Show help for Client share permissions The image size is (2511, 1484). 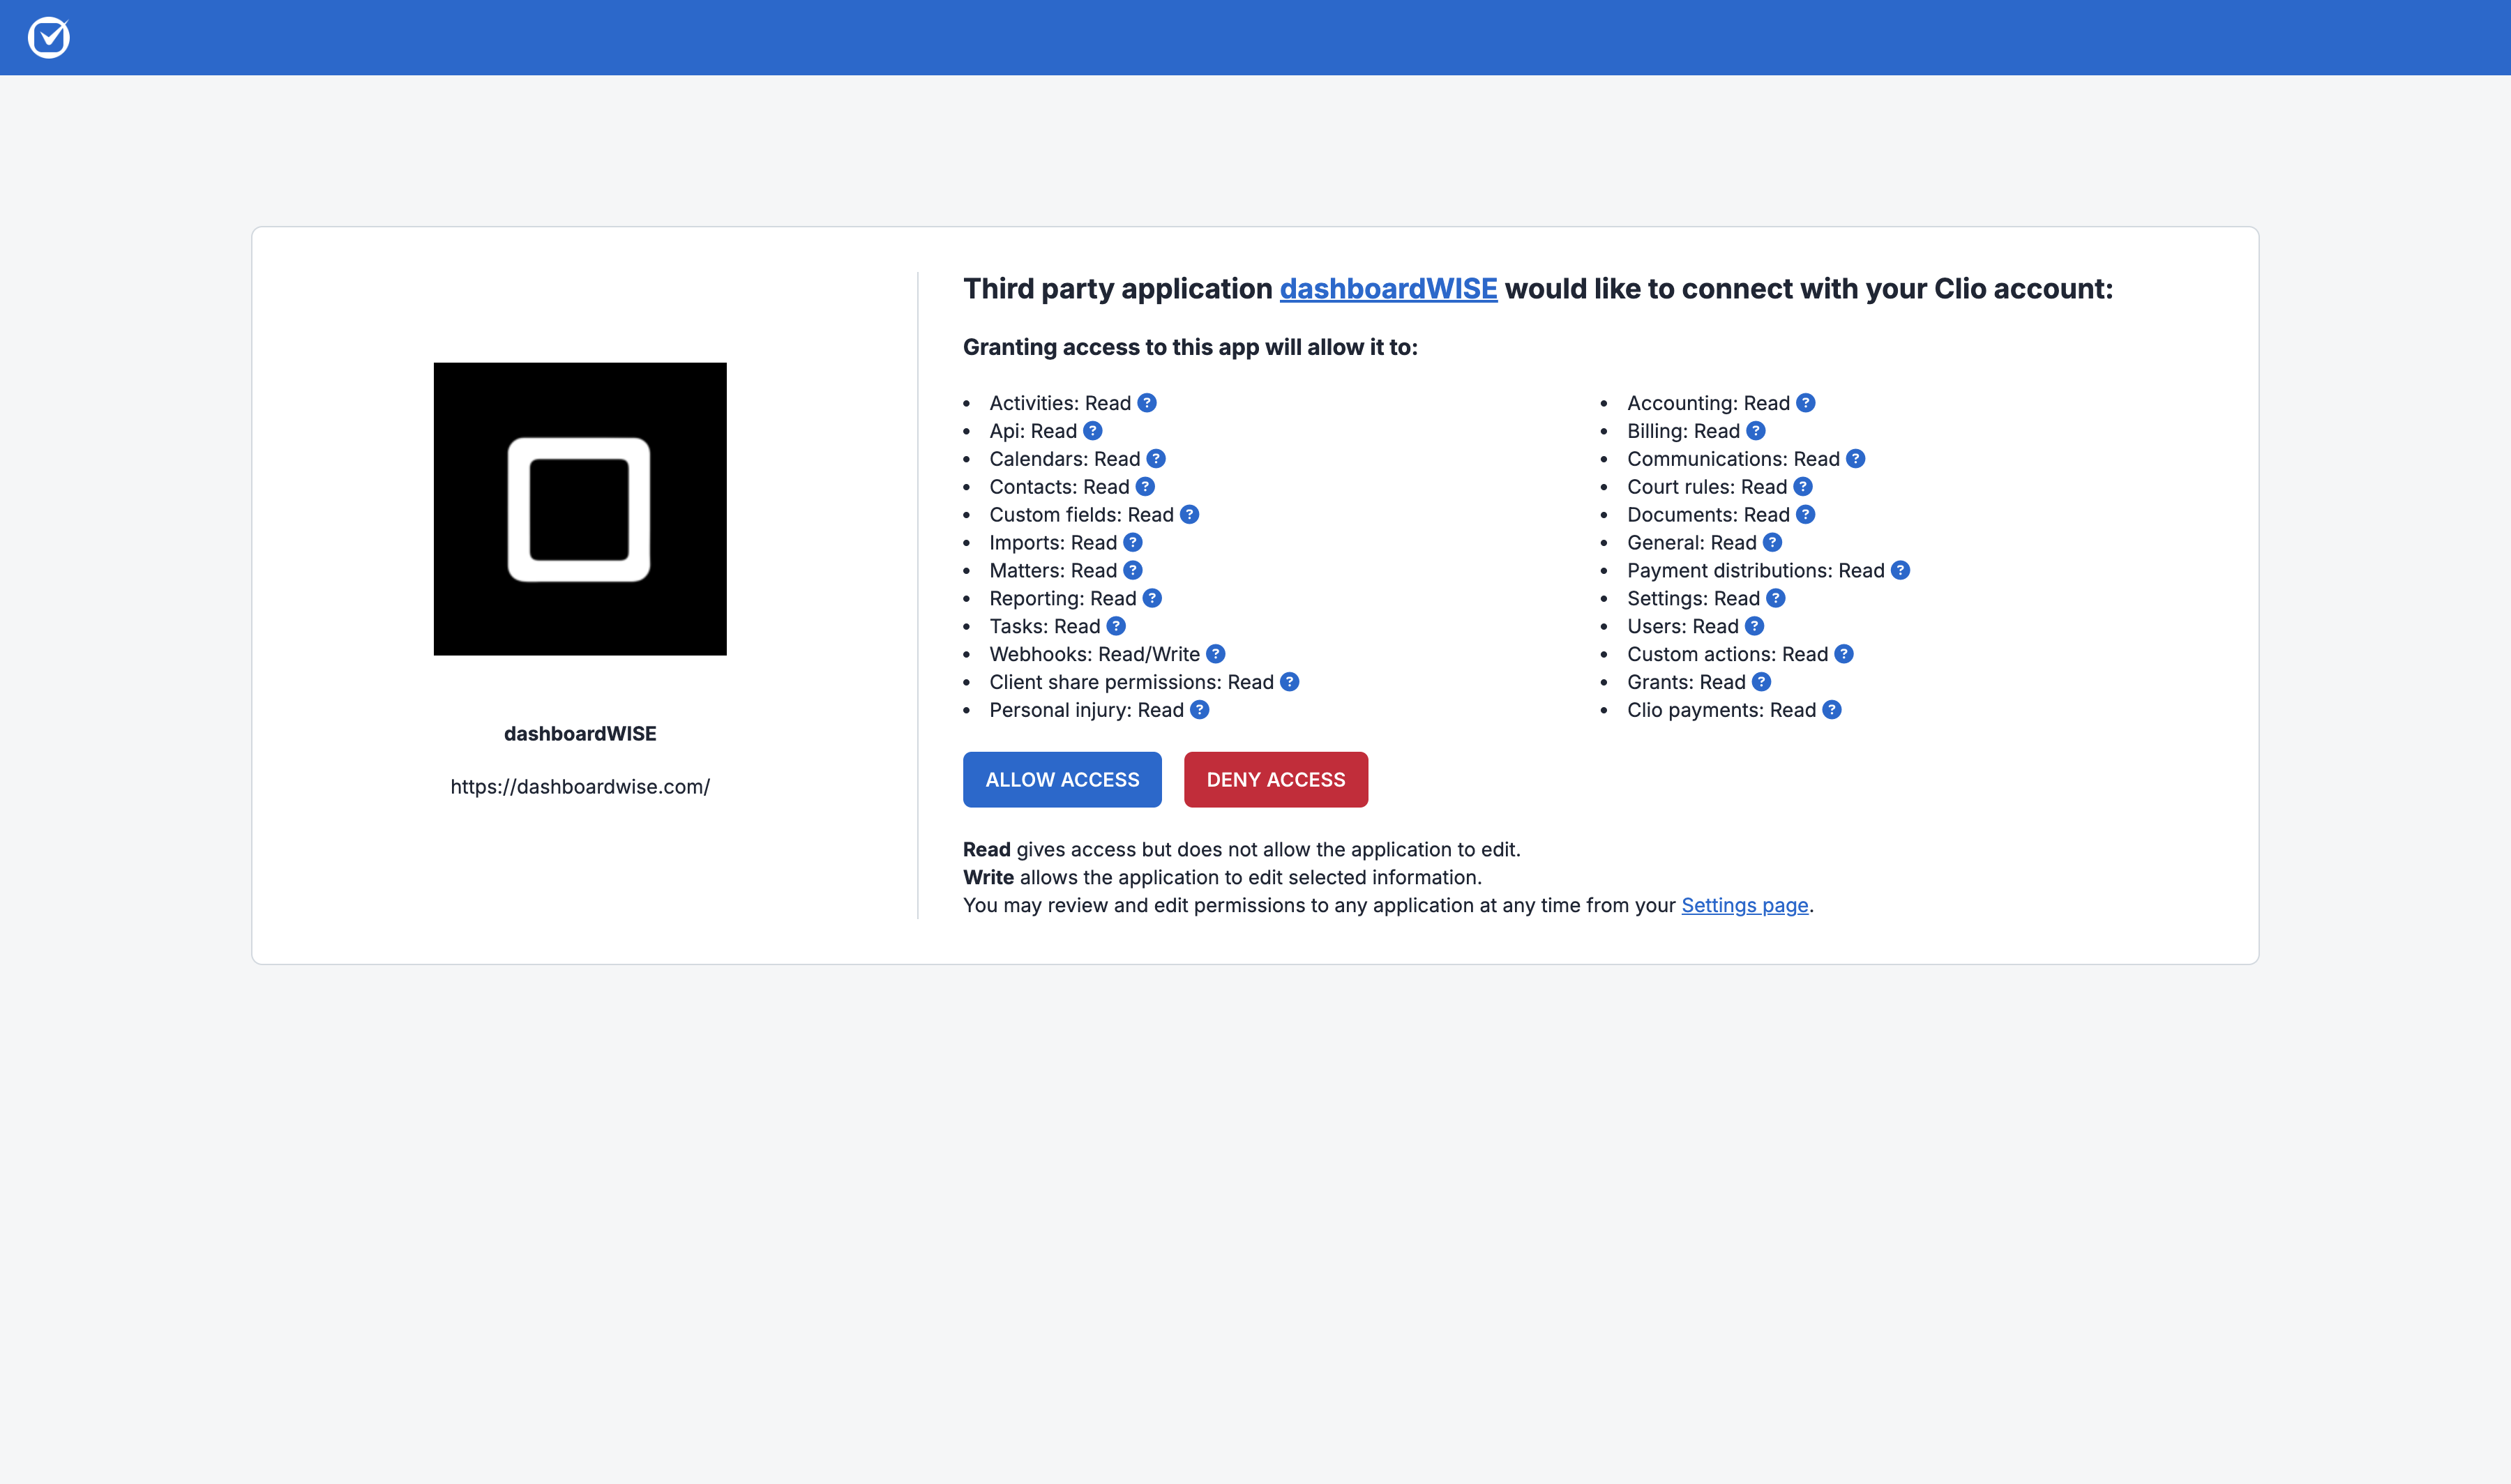1290,682
